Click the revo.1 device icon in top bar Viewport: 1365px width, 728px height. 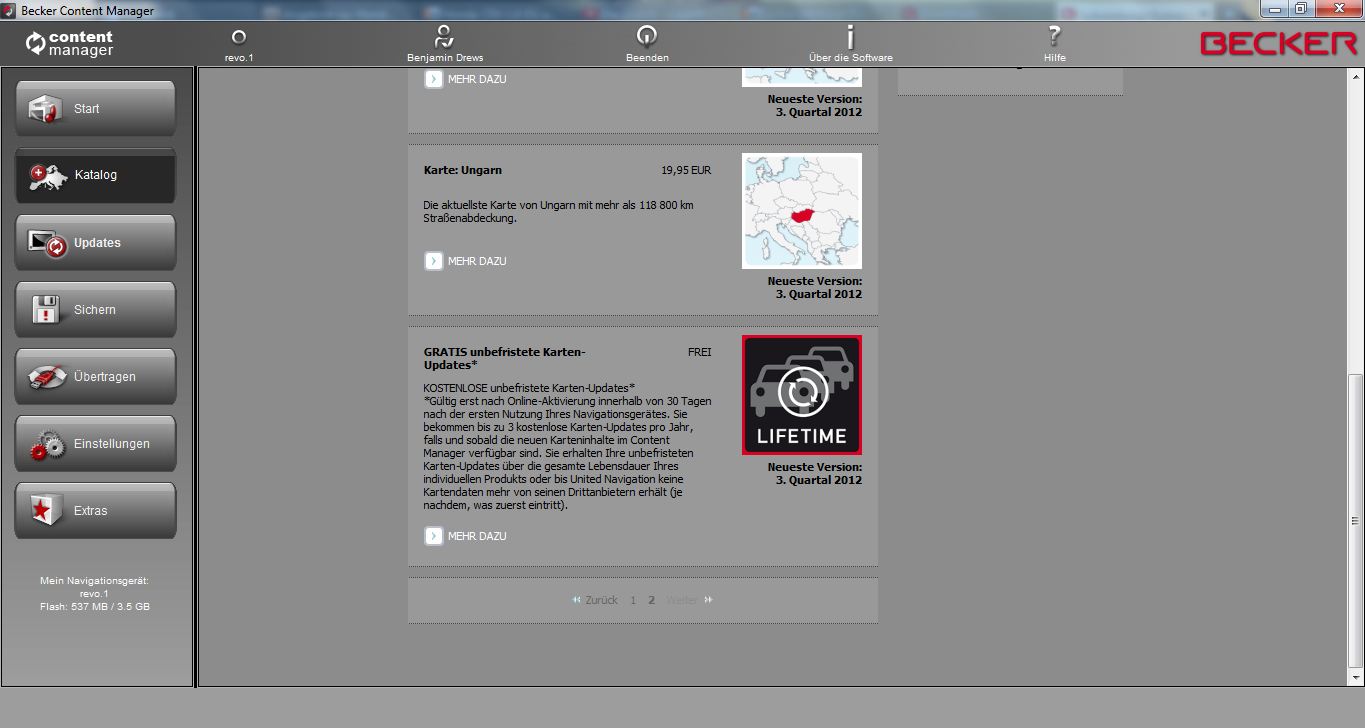pos(238,38)
